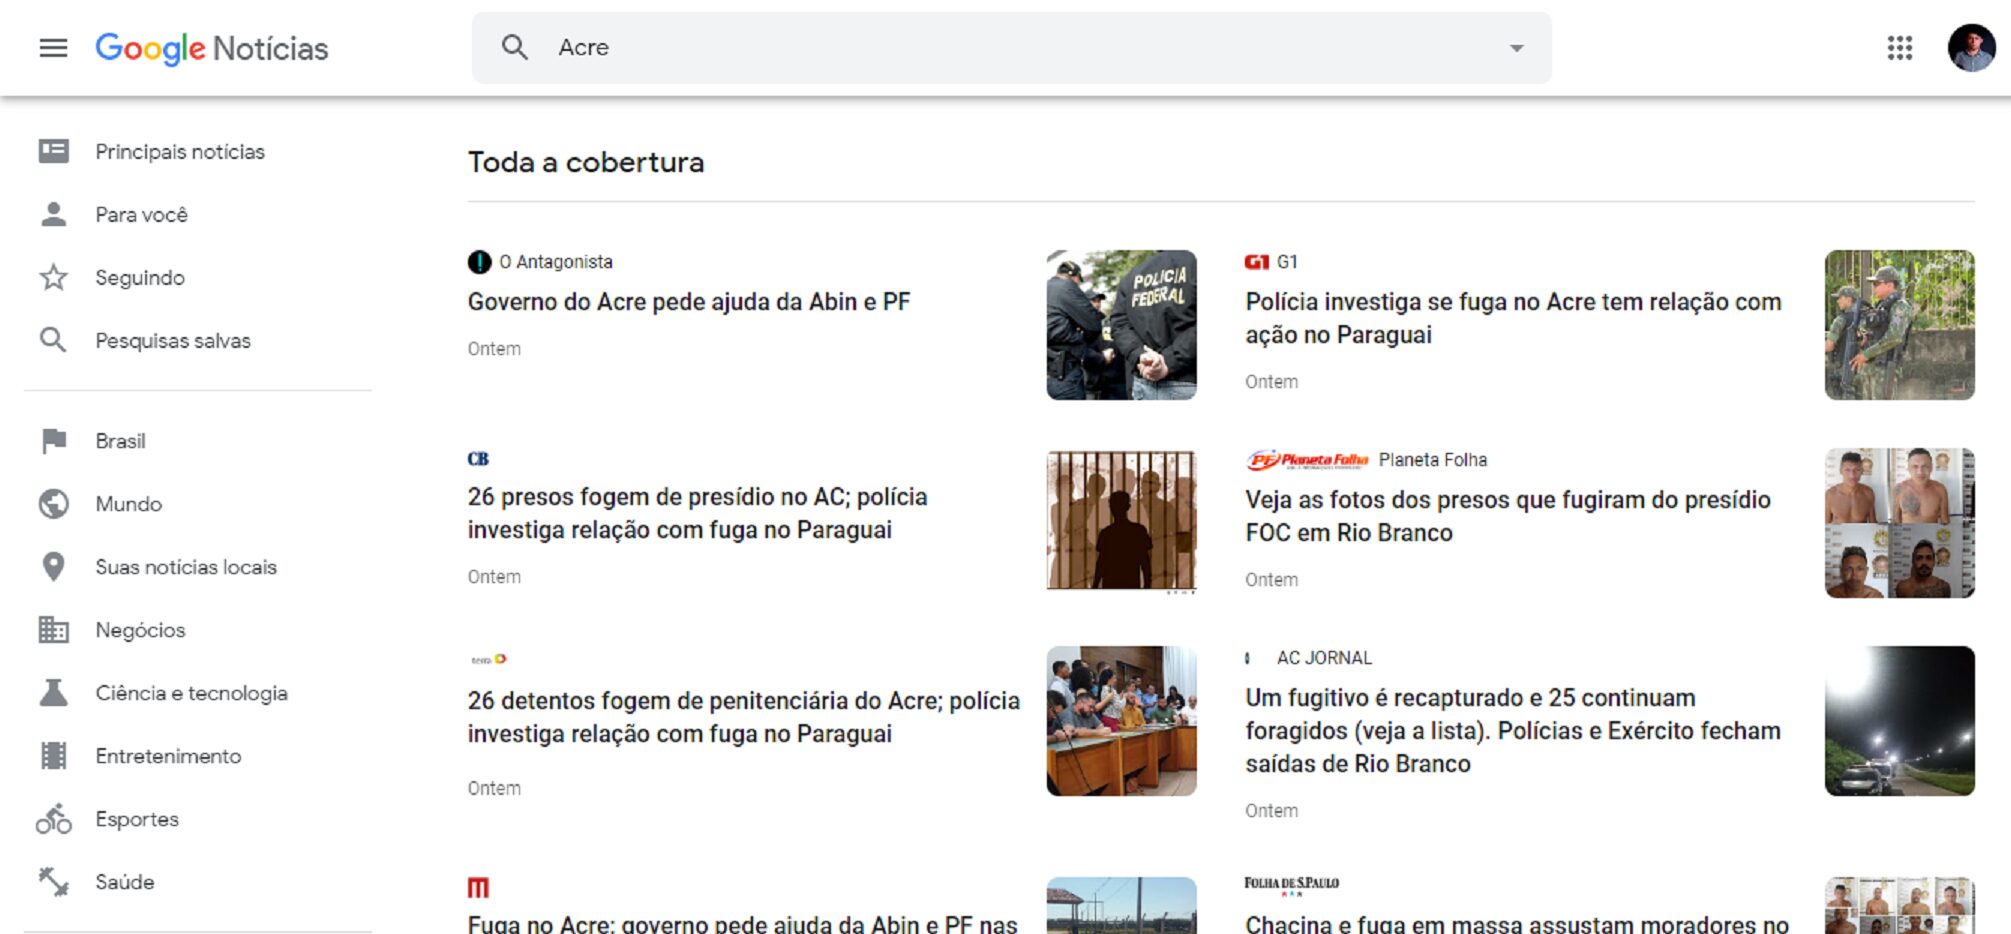Click the AC JORNAL source name
This screenshot has width=2011, height=934.
1324,658
